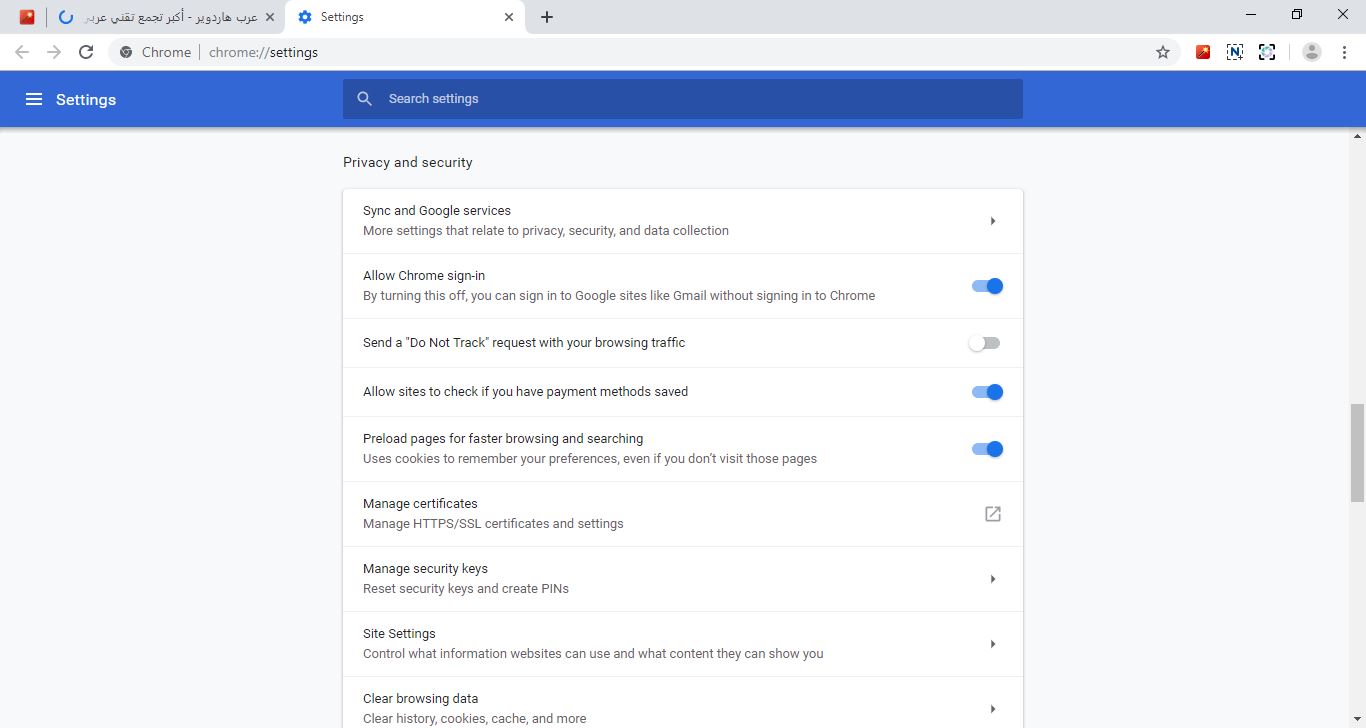This screenshot has height=728, width=1366.
Task: Select the pinned red tab
Action: click(x=27, y=17)
